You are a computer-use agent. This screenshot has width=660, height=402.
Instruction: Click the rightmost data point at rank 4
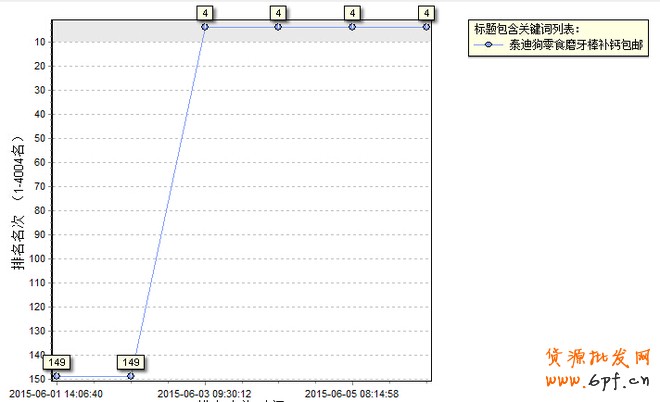(427, 27)
